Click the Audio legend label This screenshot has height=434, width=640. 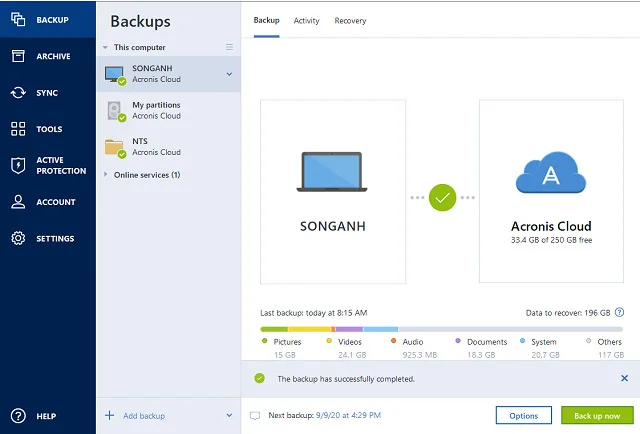tap(413, 342)
